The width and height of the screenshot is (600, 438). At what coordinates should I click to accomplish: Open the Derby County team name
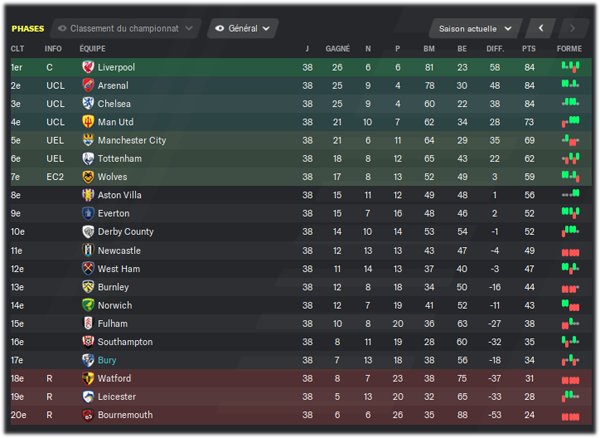[x=126, y=232]
